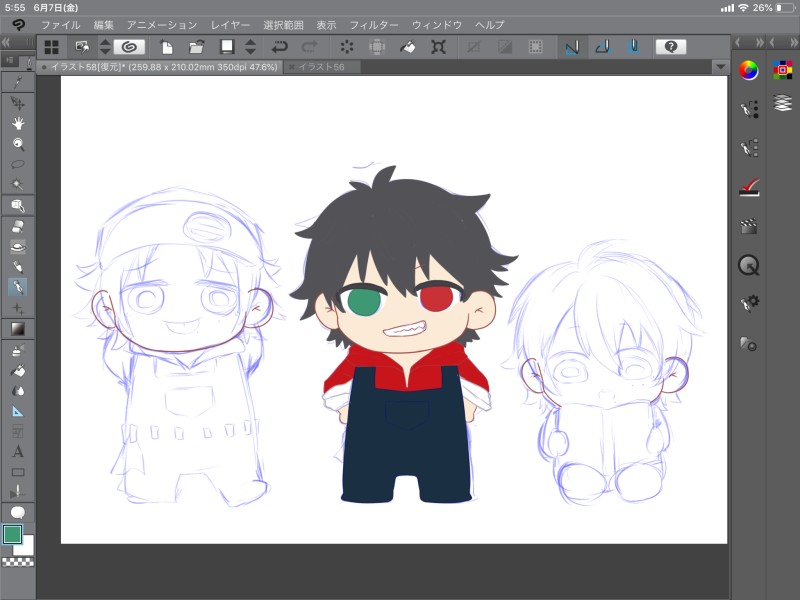Open the Color set palette
Viewport: 800px width, 600px height.
(x=783, y=70)
